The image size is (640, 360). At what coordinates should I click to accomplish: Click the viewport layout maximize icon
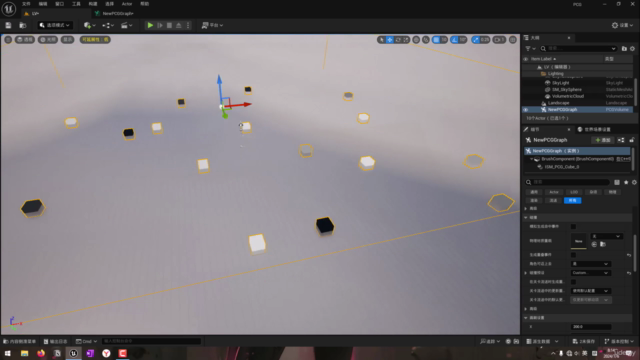click(513, 40)
